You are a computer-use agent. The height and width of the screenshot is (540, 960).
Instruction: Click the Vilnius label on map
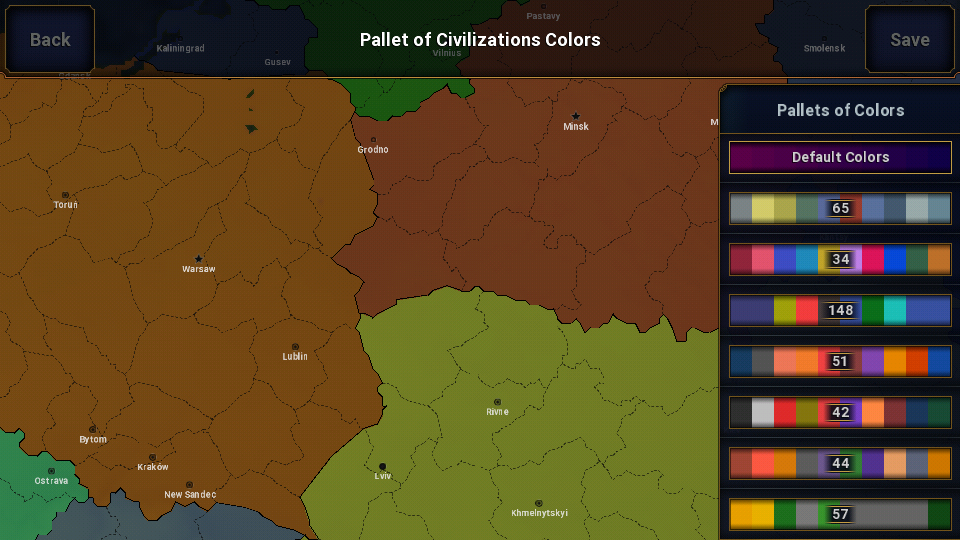pyautogui.click(x=447, y=53)
